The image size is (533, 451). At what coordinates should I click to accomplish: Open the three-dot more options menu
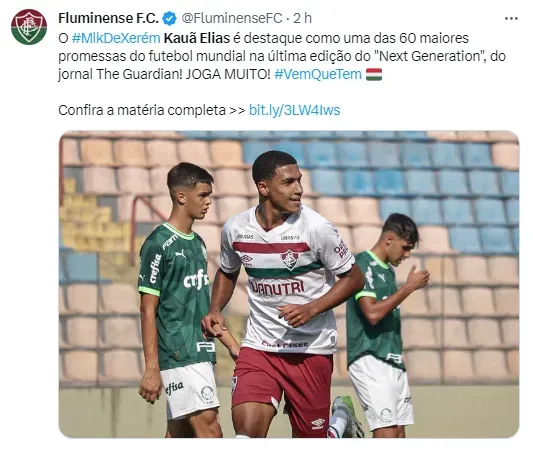pyautogui.click(x=511, y=19)
